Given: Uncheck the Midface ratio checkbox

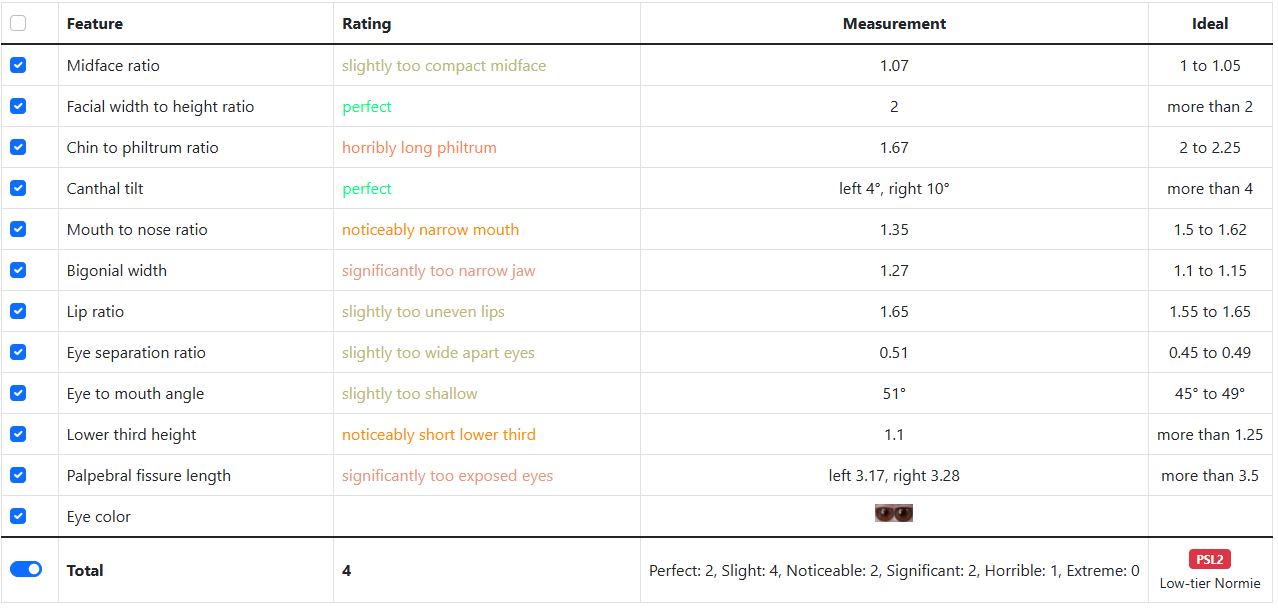Looking at the screenshot, I should pyautogui.click(x=18, y=65).
